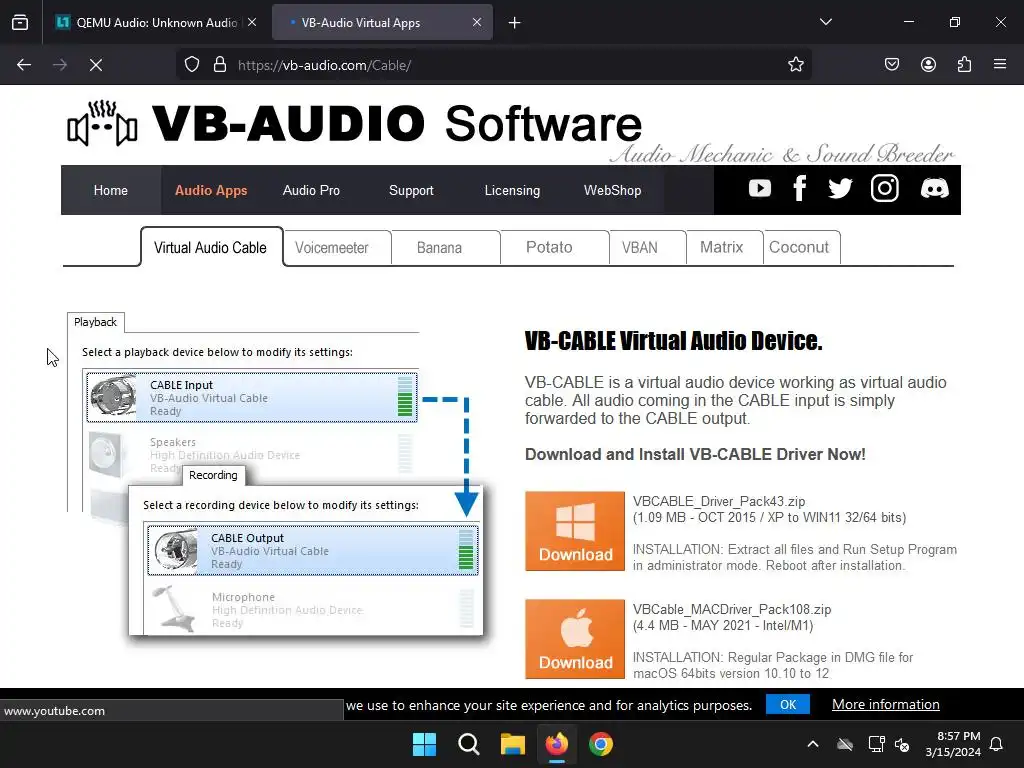Click the CABLE Input device image
The height and width of the screenshot is (768, 1024).
113,395
